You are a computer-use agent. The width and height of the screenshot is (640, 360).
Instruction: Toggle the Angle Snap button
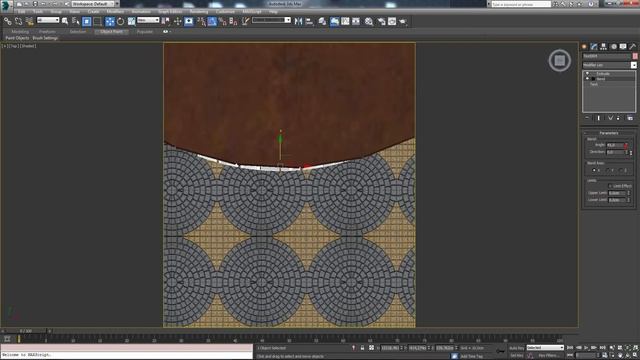click(x=212, y=21)
